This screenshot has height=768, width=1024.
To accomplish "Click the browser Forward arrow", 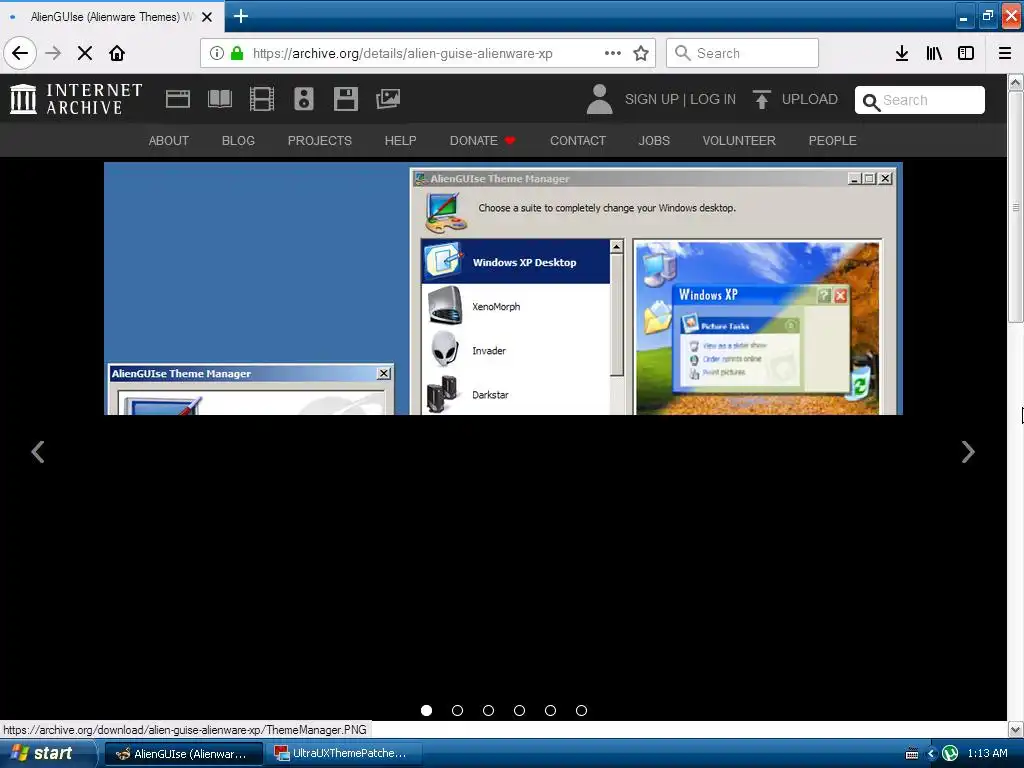I will point(53,53).
